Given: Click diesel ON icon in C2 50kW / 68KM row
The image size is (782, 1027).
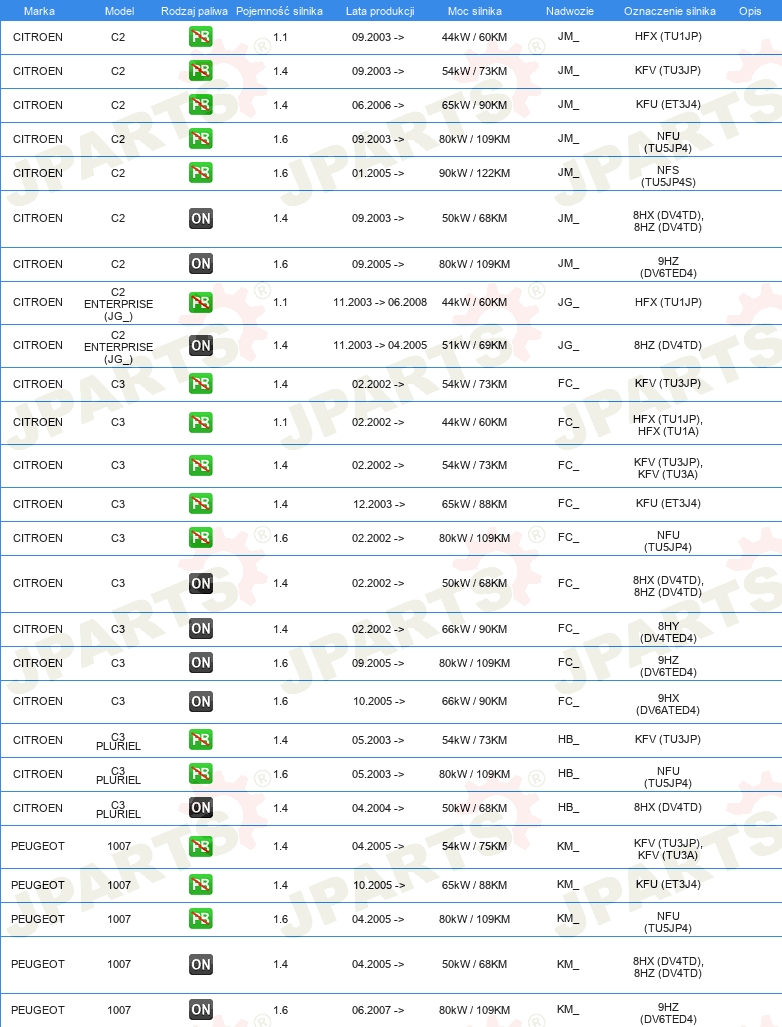Looking at the screenshot, I should (200, 218).
